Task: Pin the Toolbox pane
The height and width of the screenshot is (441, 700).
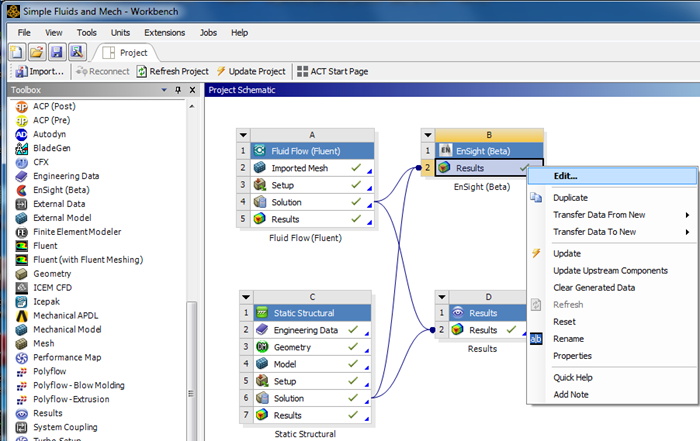Action: (178, 90)
